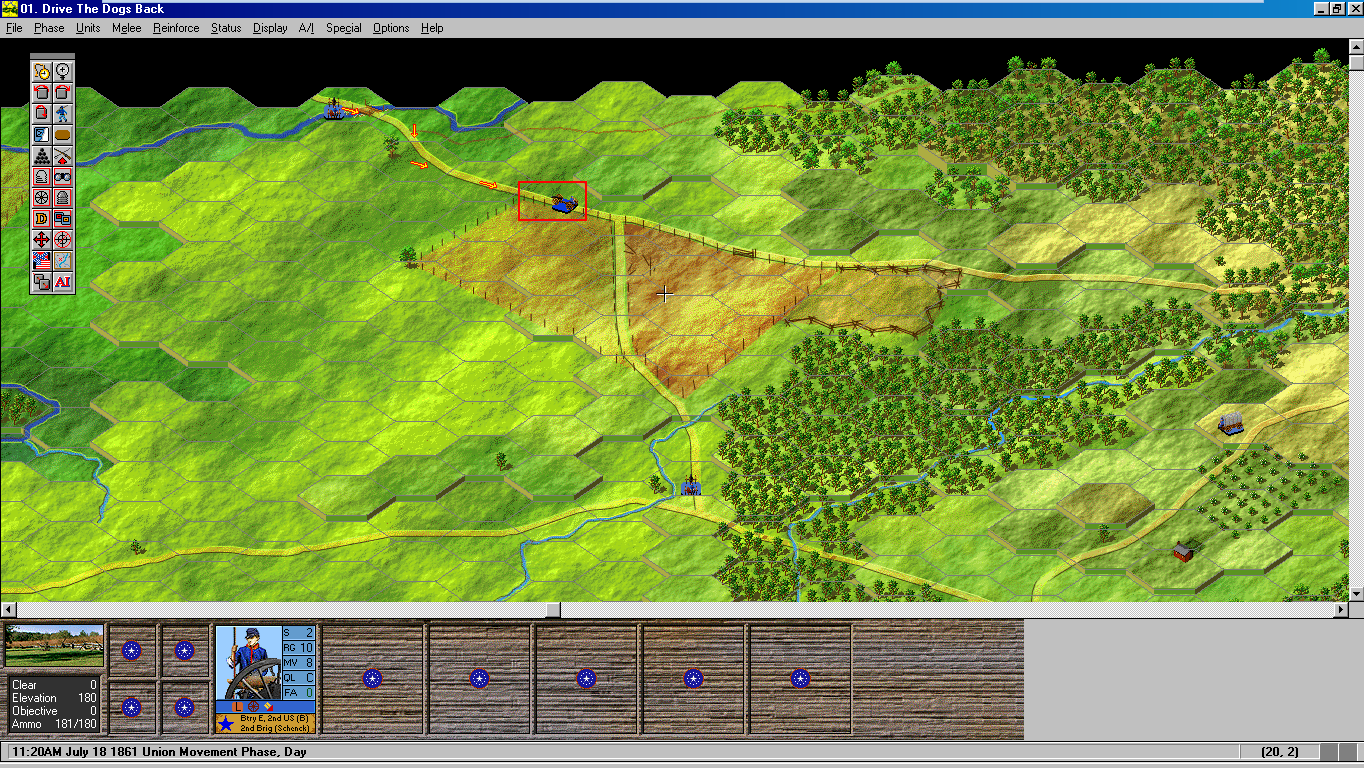Turn the unit counterclockwise with the left rotate icon

point(41,92)
